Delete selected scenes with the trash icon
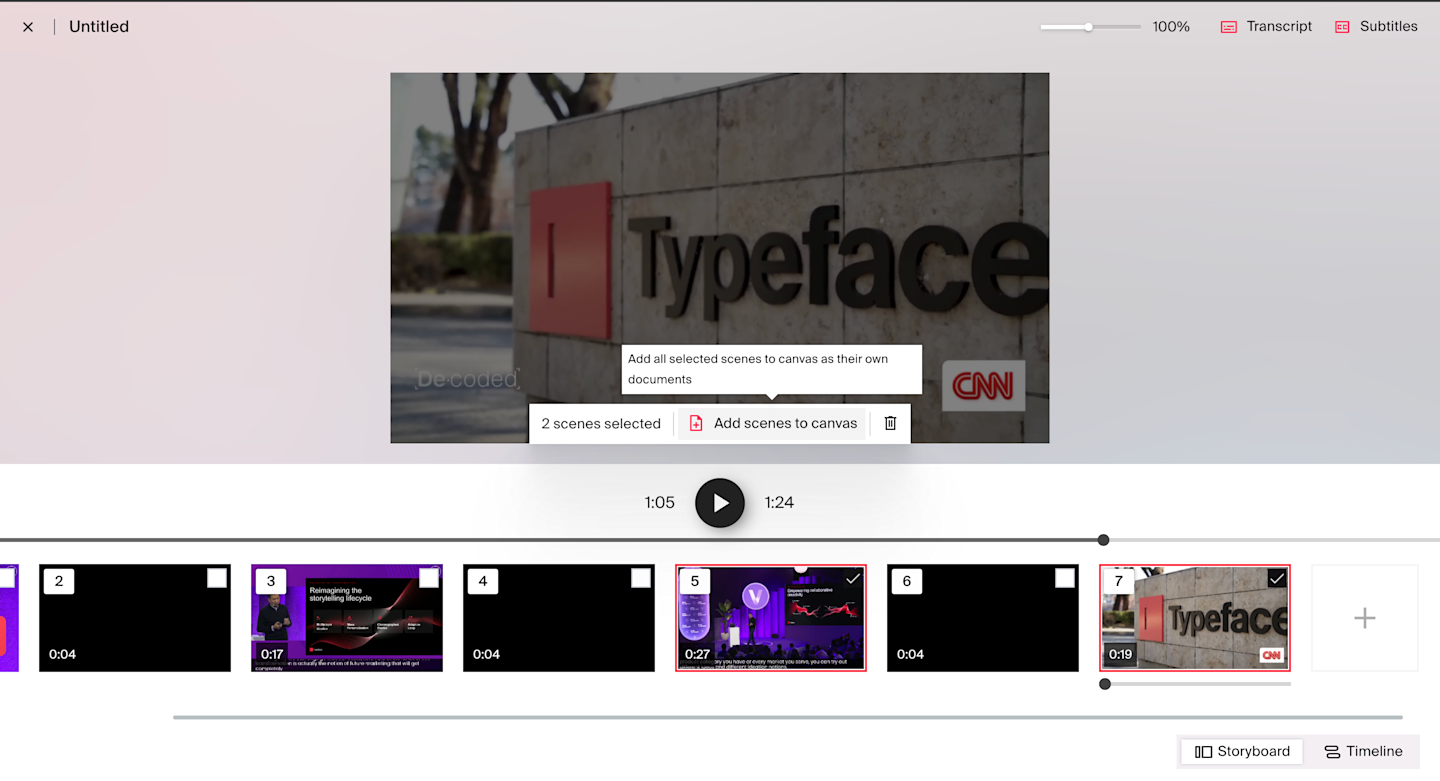Viewport: 1440px width, 781px height. [x=890, y=423]
